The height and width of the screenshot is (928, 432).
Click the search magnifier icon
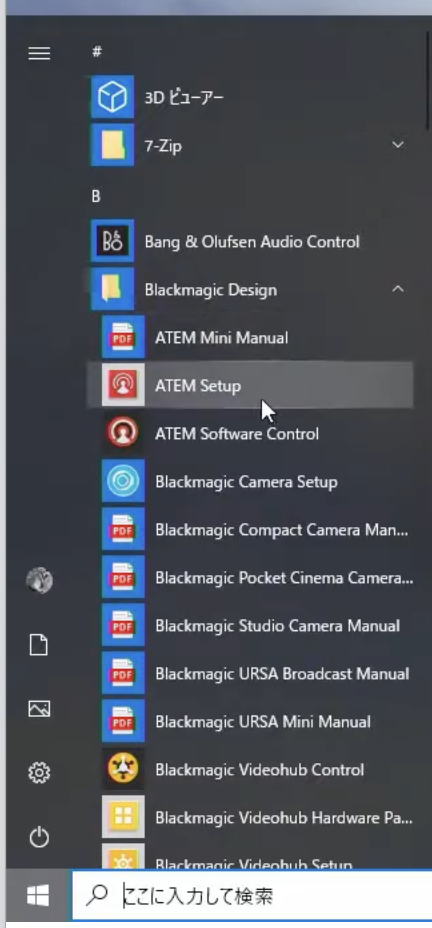(x=95, y=897)
